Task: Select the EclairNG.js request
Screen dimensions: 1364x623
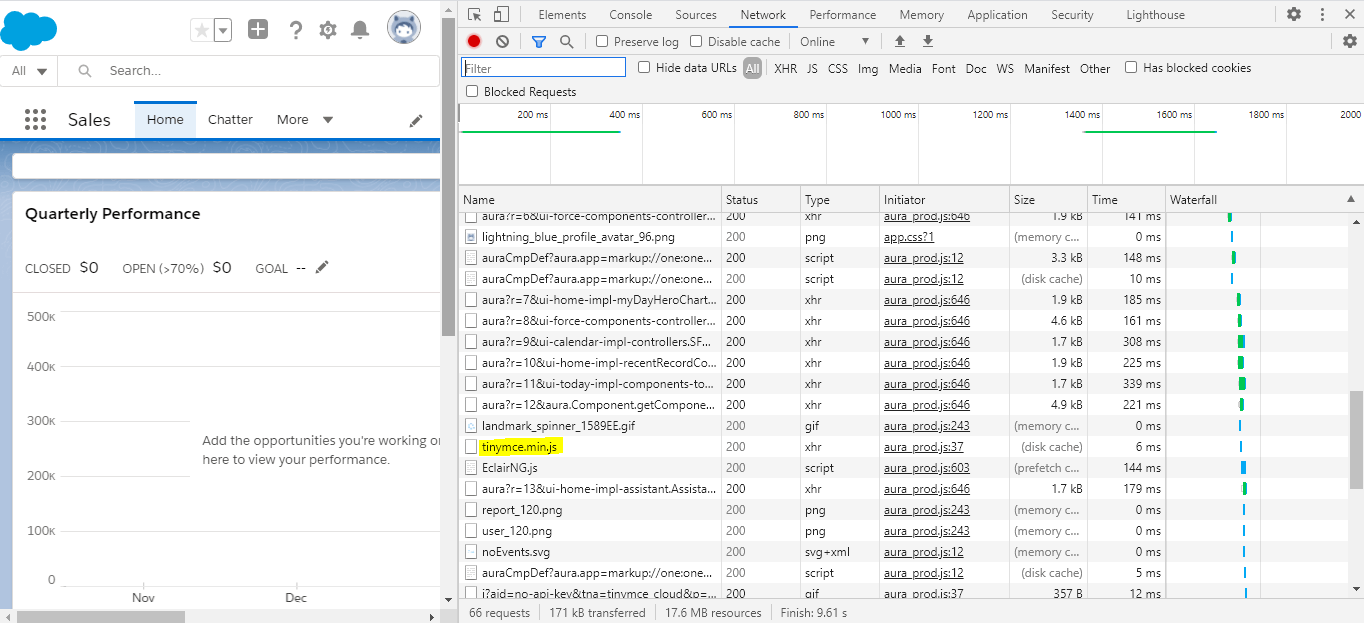Action: [510, 468]
